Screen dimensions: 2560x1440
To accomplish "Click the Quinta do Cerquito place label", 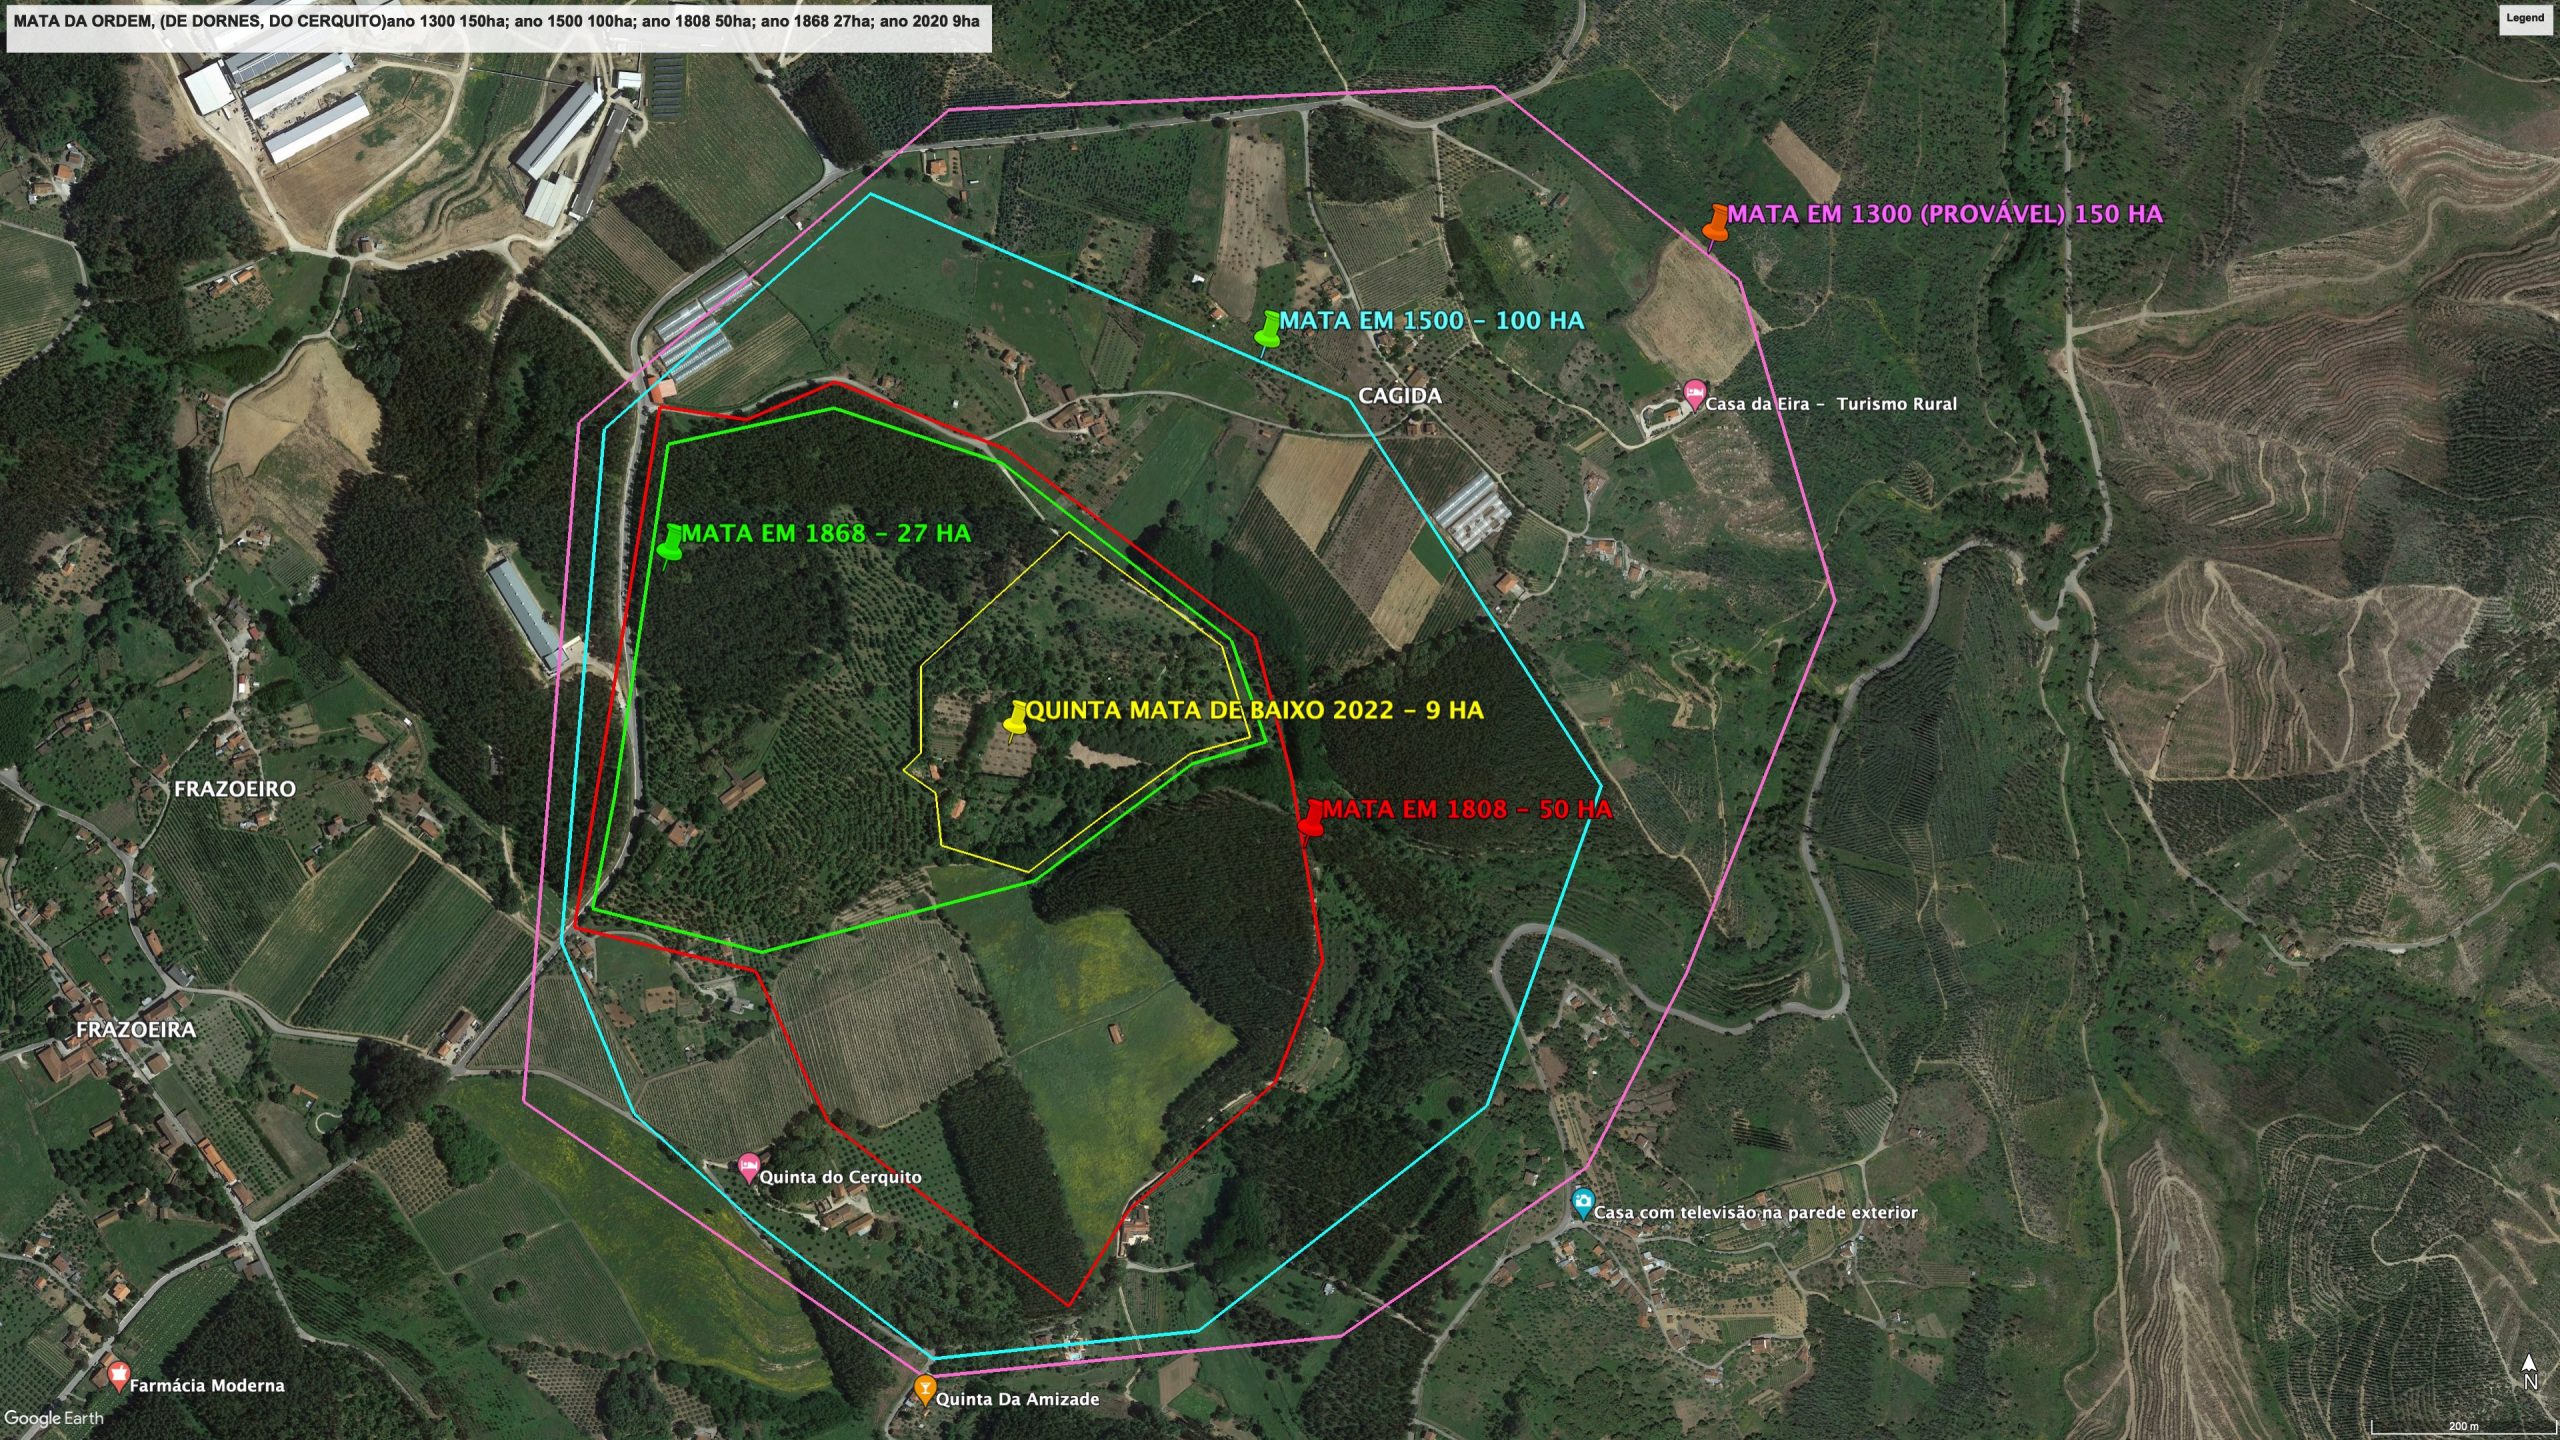I will point(840,1177).
